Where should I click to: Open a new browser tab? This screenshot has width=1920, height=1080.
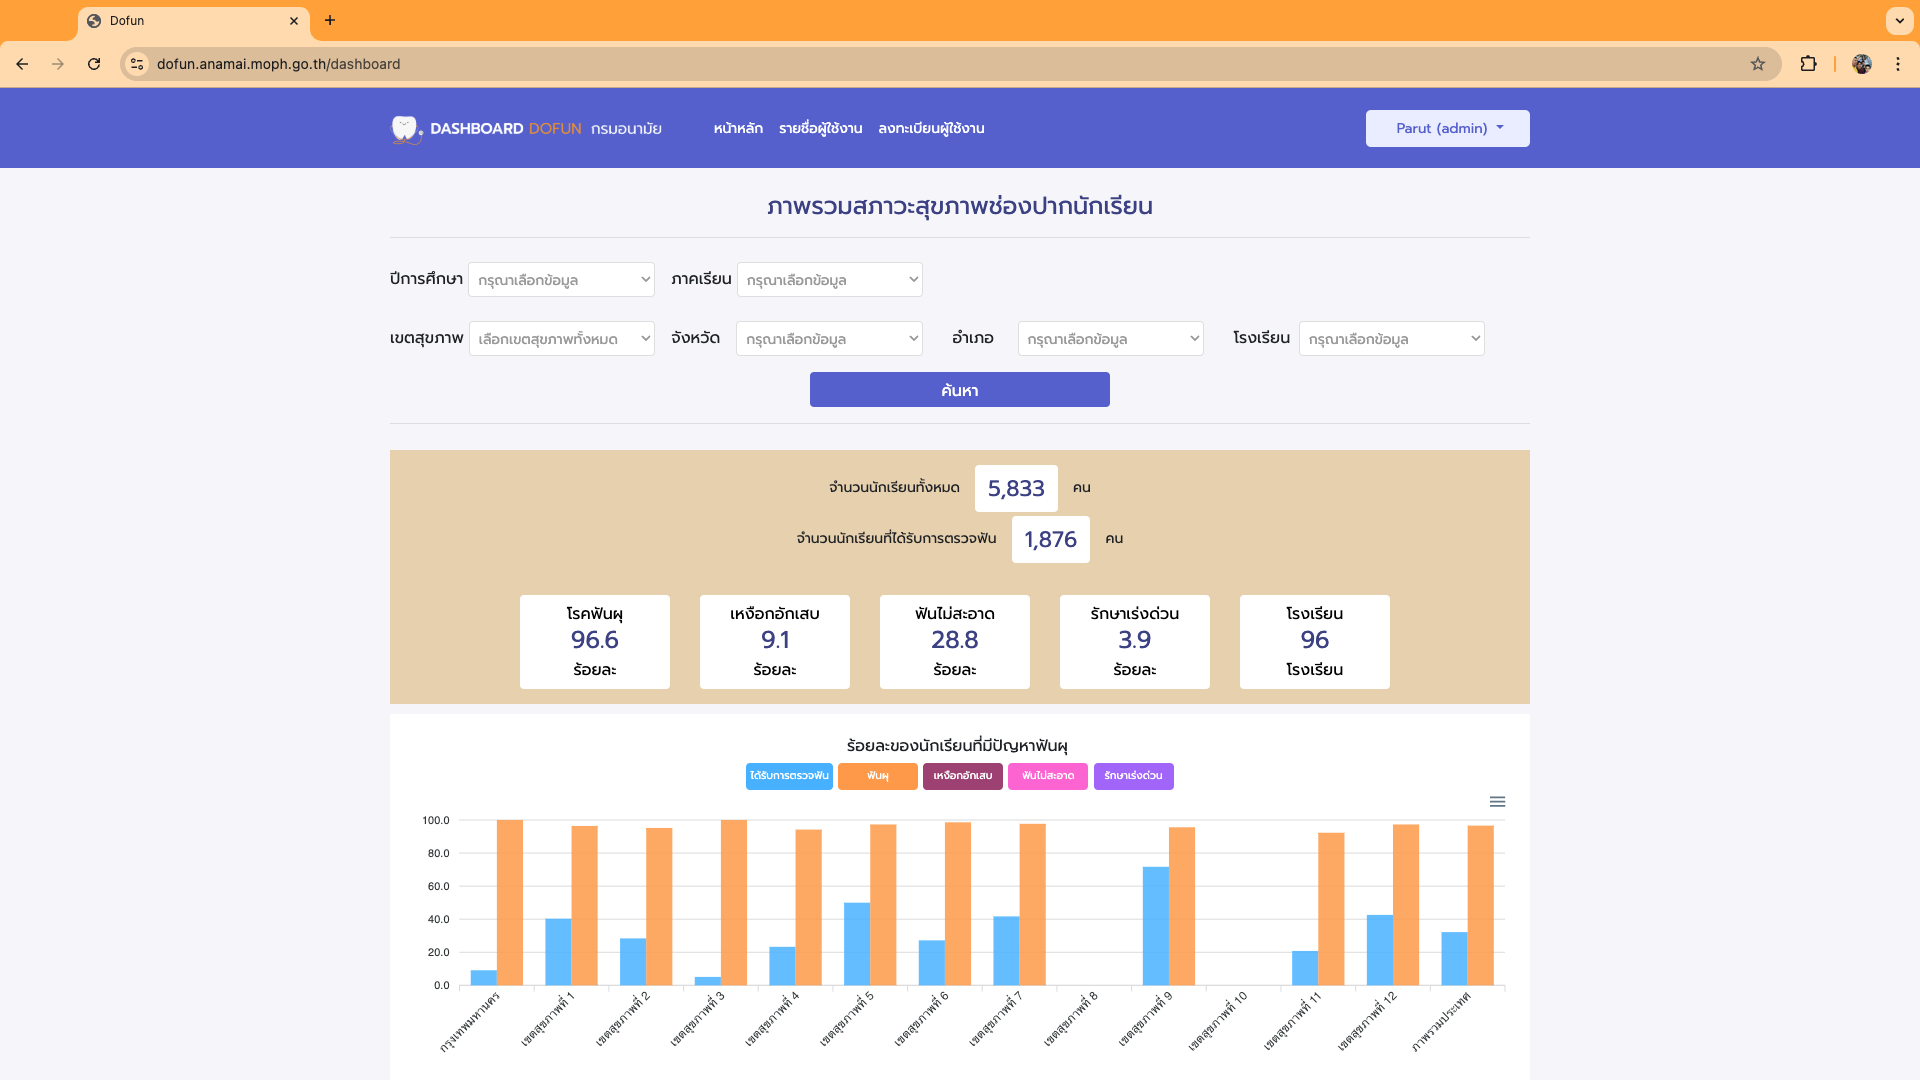[x=330, y=20]
